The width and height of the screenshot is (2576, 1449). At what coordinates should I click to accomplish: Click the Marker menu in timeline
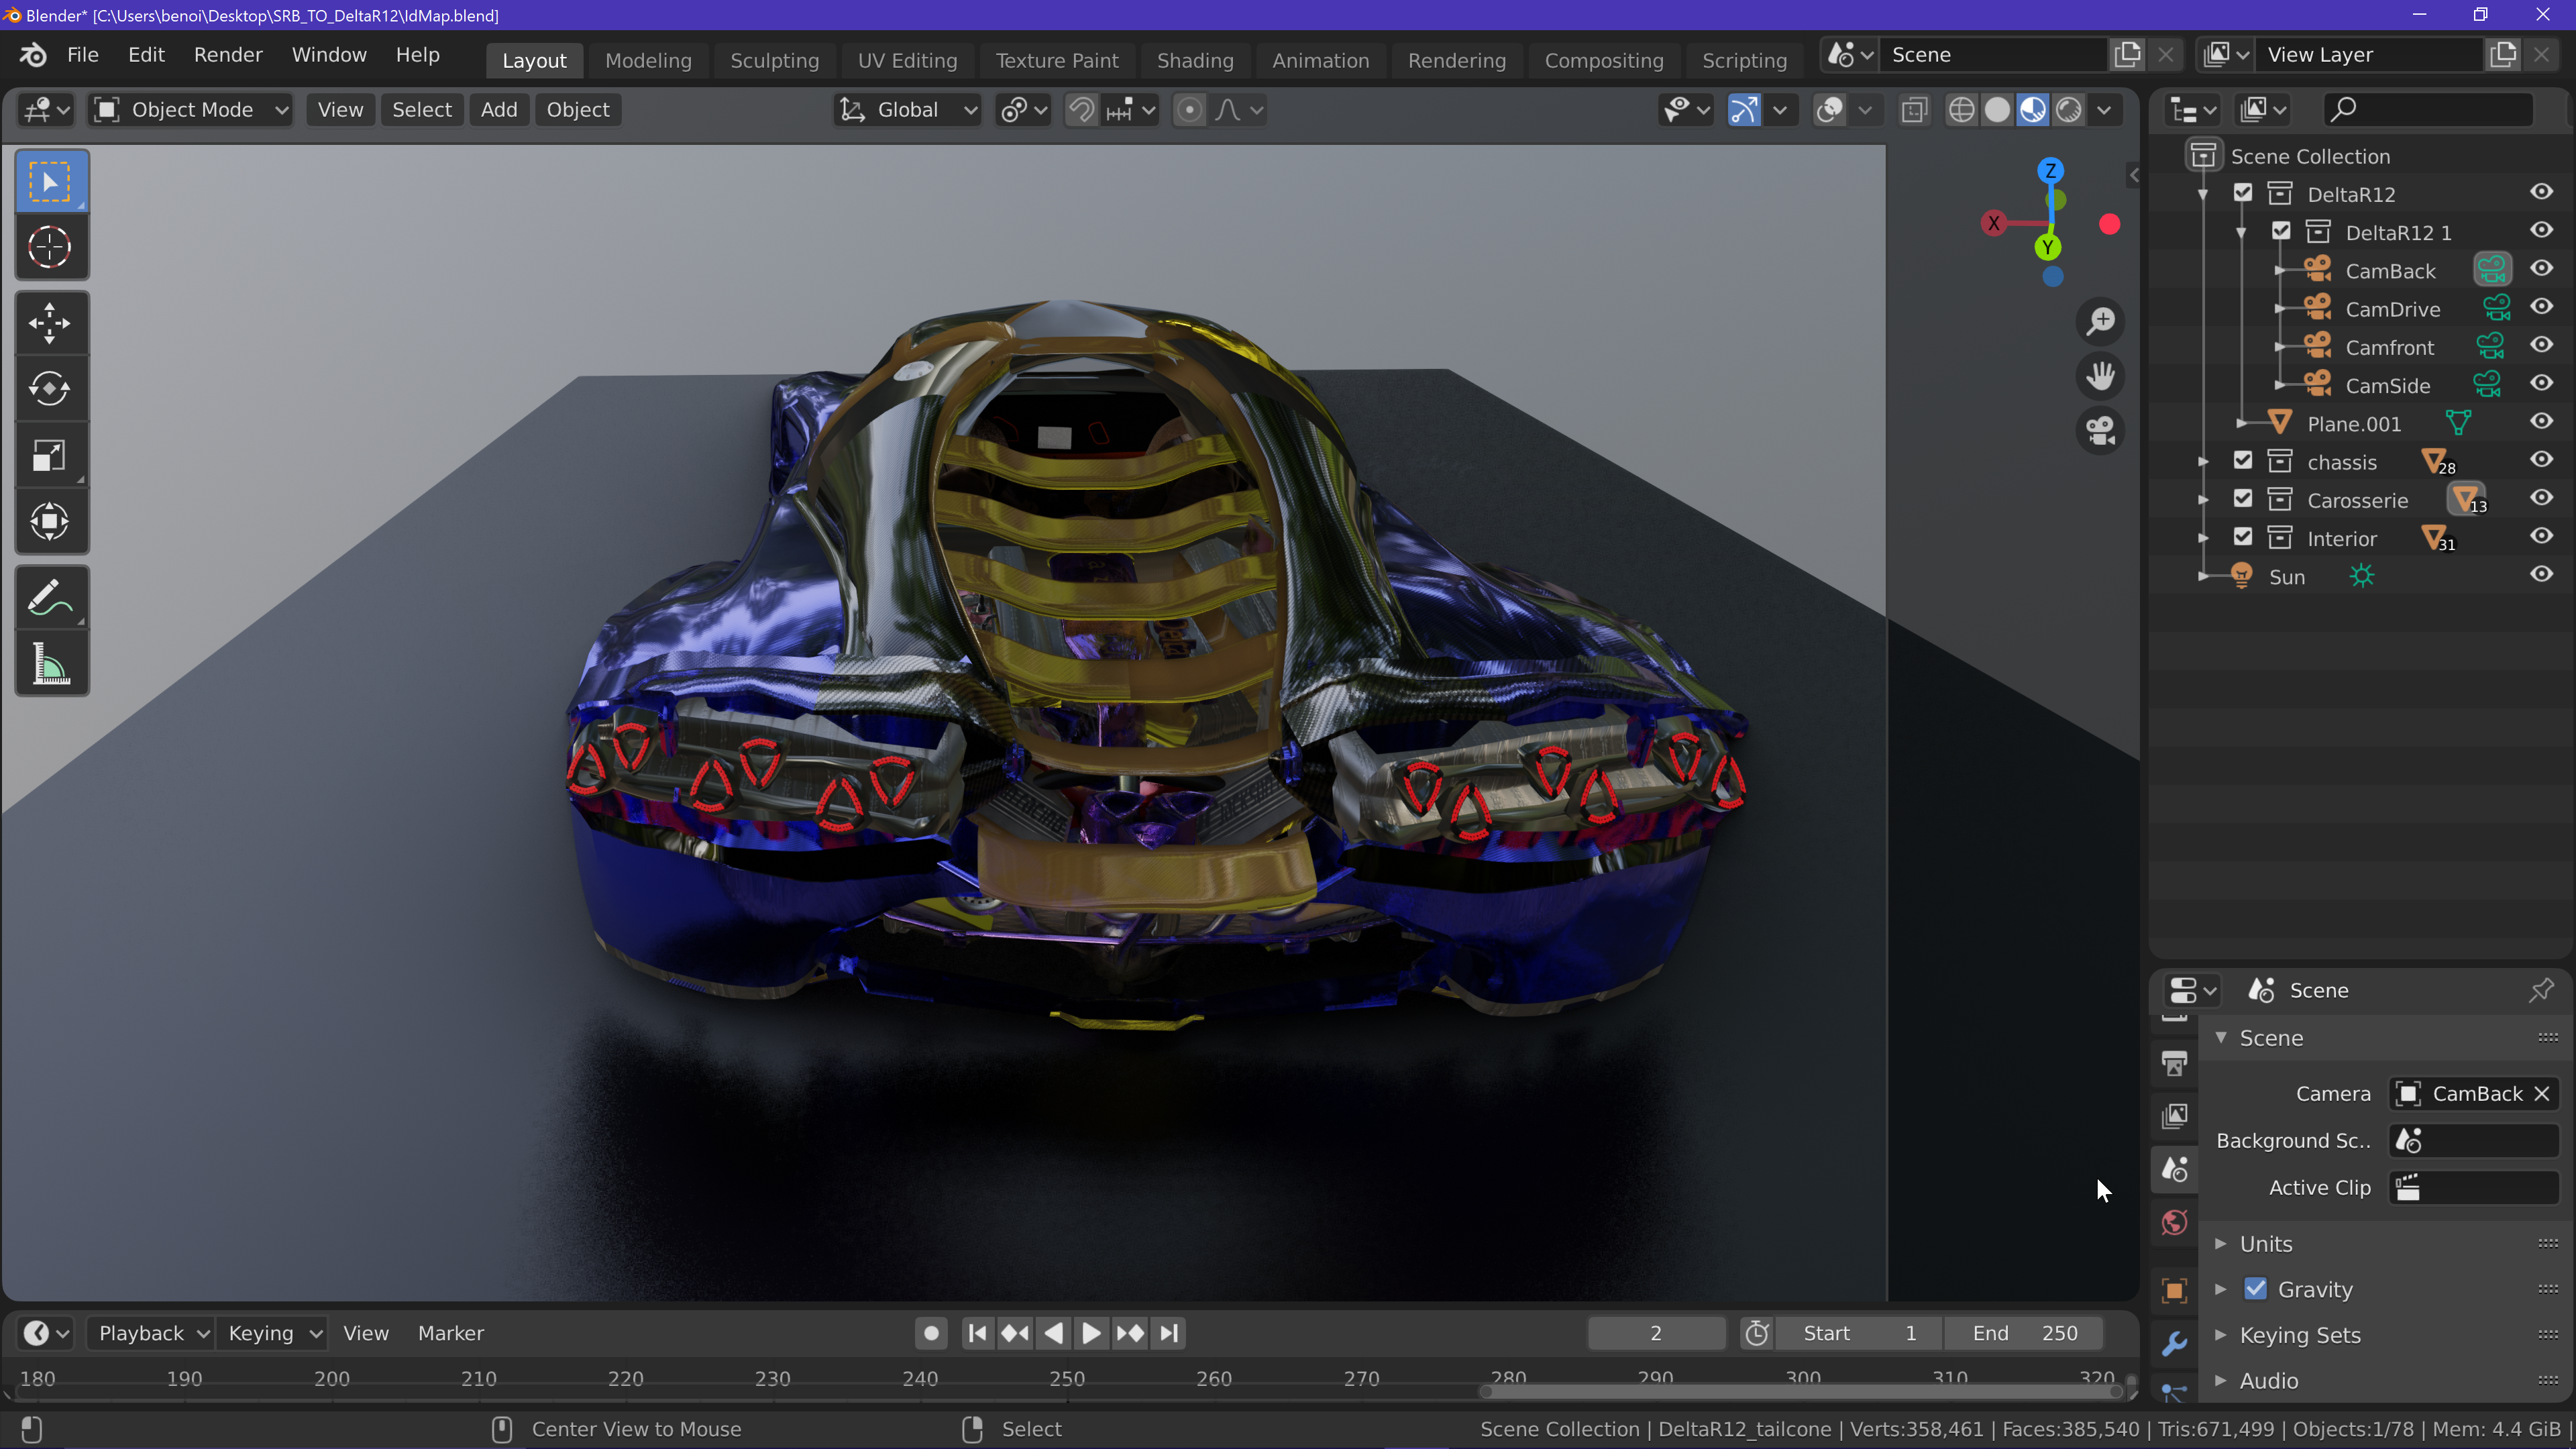click(x=450, y=1333)
